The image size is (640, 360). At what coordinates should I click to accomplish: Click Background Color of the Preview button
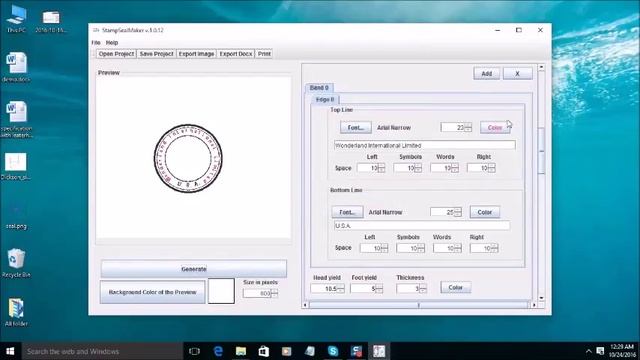153,292
